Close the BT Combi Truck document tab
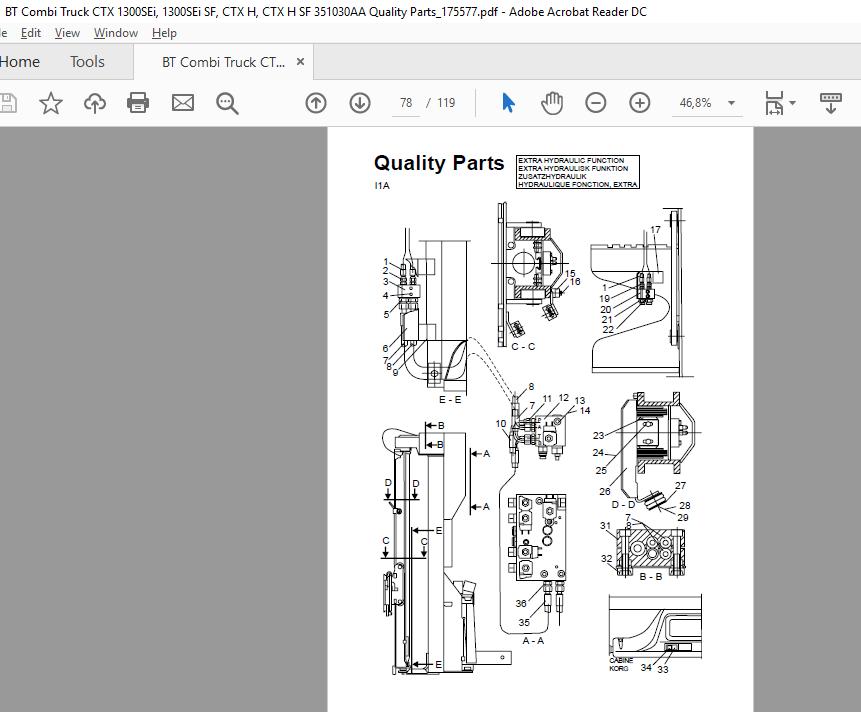The width and height of the screenshot is (861, 712). [300, 61]
